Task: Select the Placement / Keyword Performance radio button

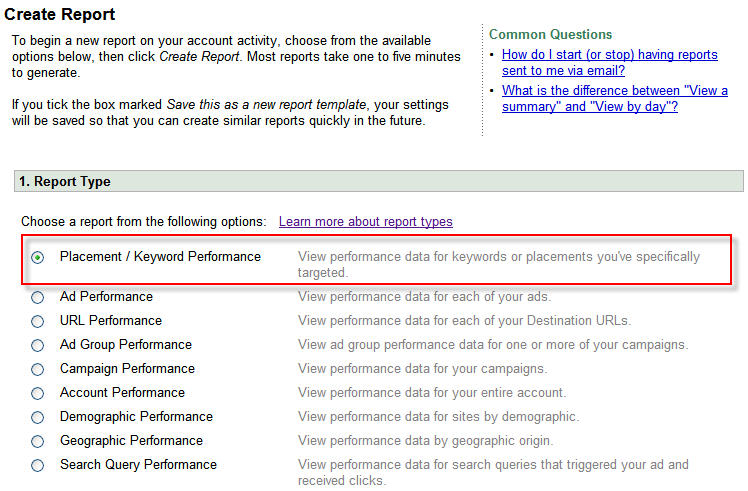Action: pyautogui.click(x=38, y=257)
